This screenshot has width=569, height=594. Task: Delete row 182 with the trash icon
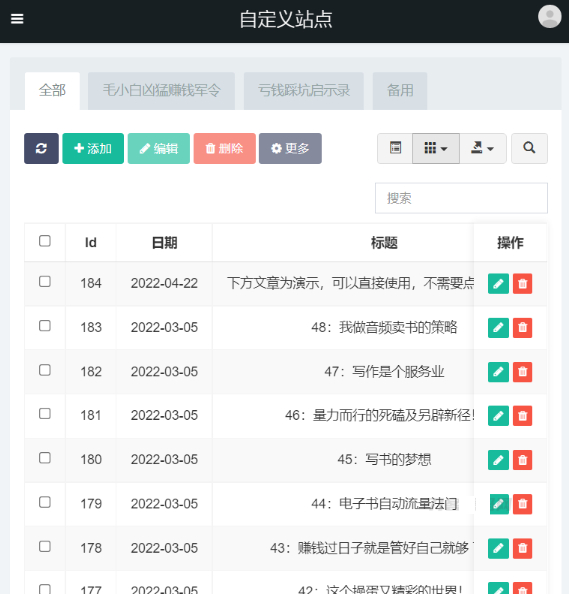point(522,372)
